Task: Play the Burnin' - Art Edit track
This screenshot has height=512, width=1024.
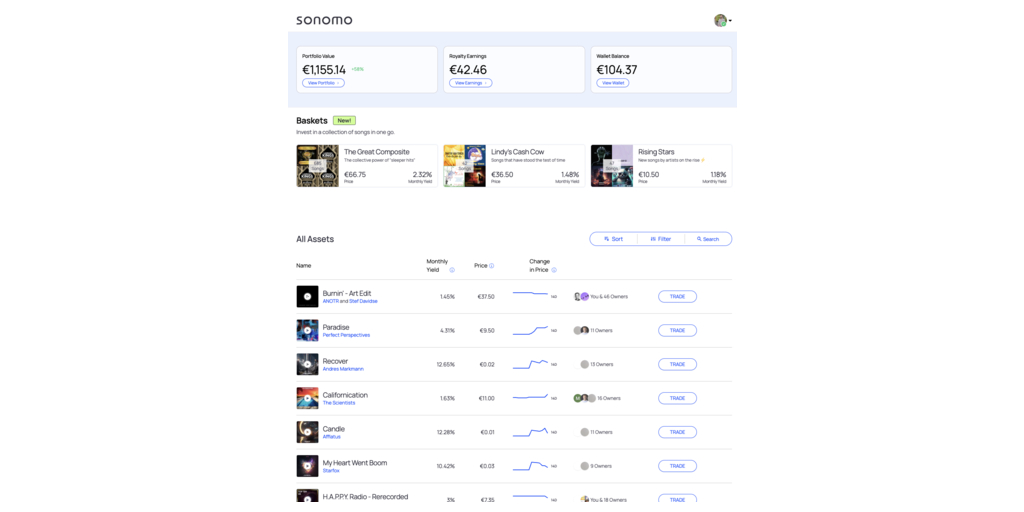Action: pos(307,297)
